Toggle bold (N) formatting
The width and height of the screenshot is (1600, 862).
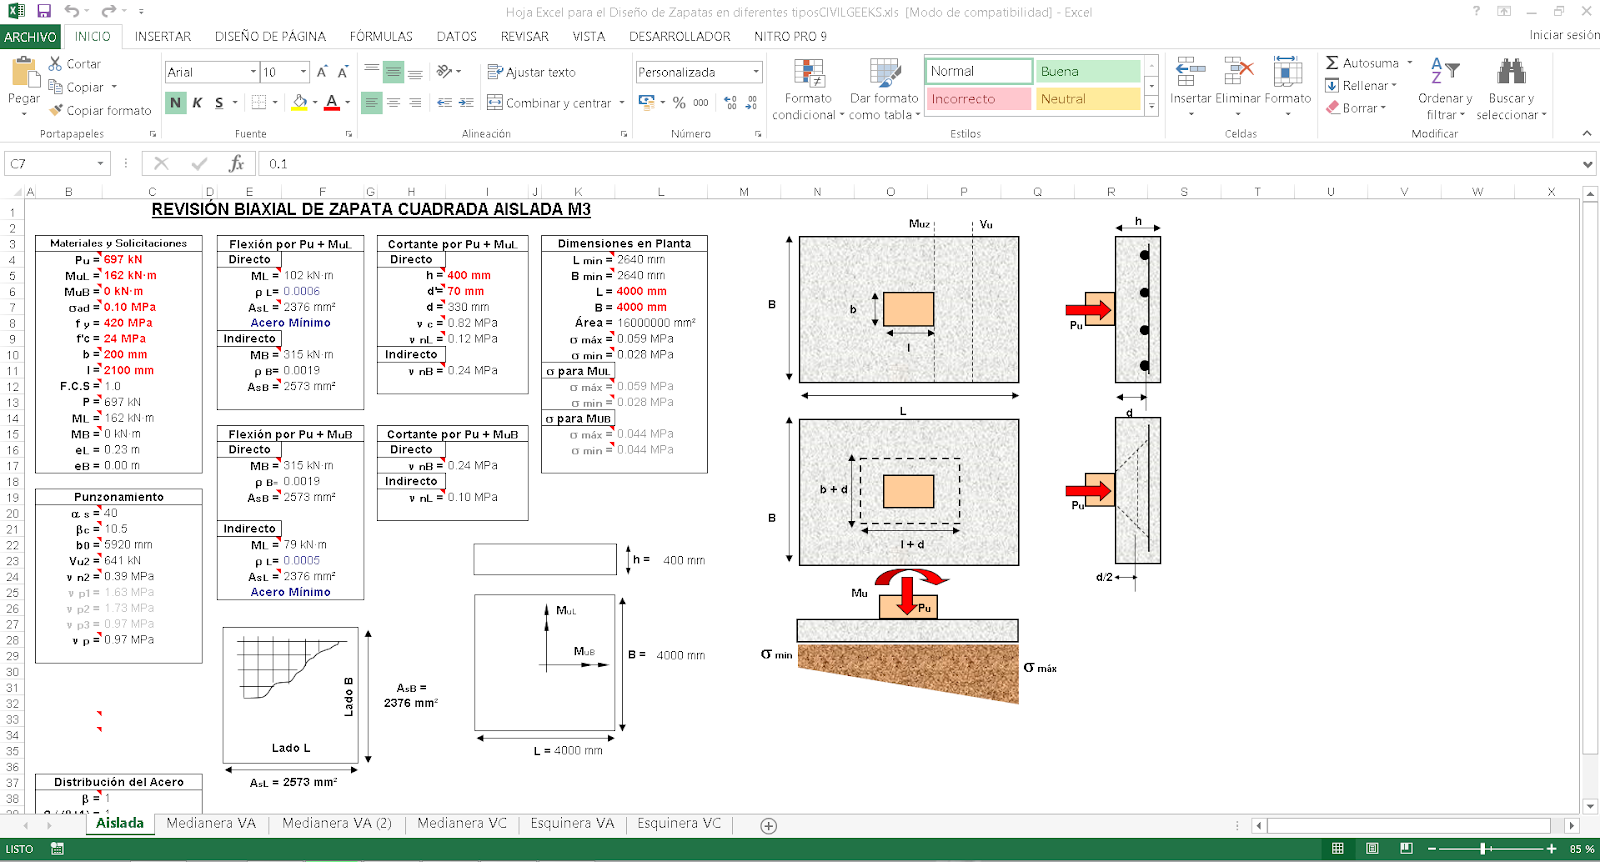[176, 102]
